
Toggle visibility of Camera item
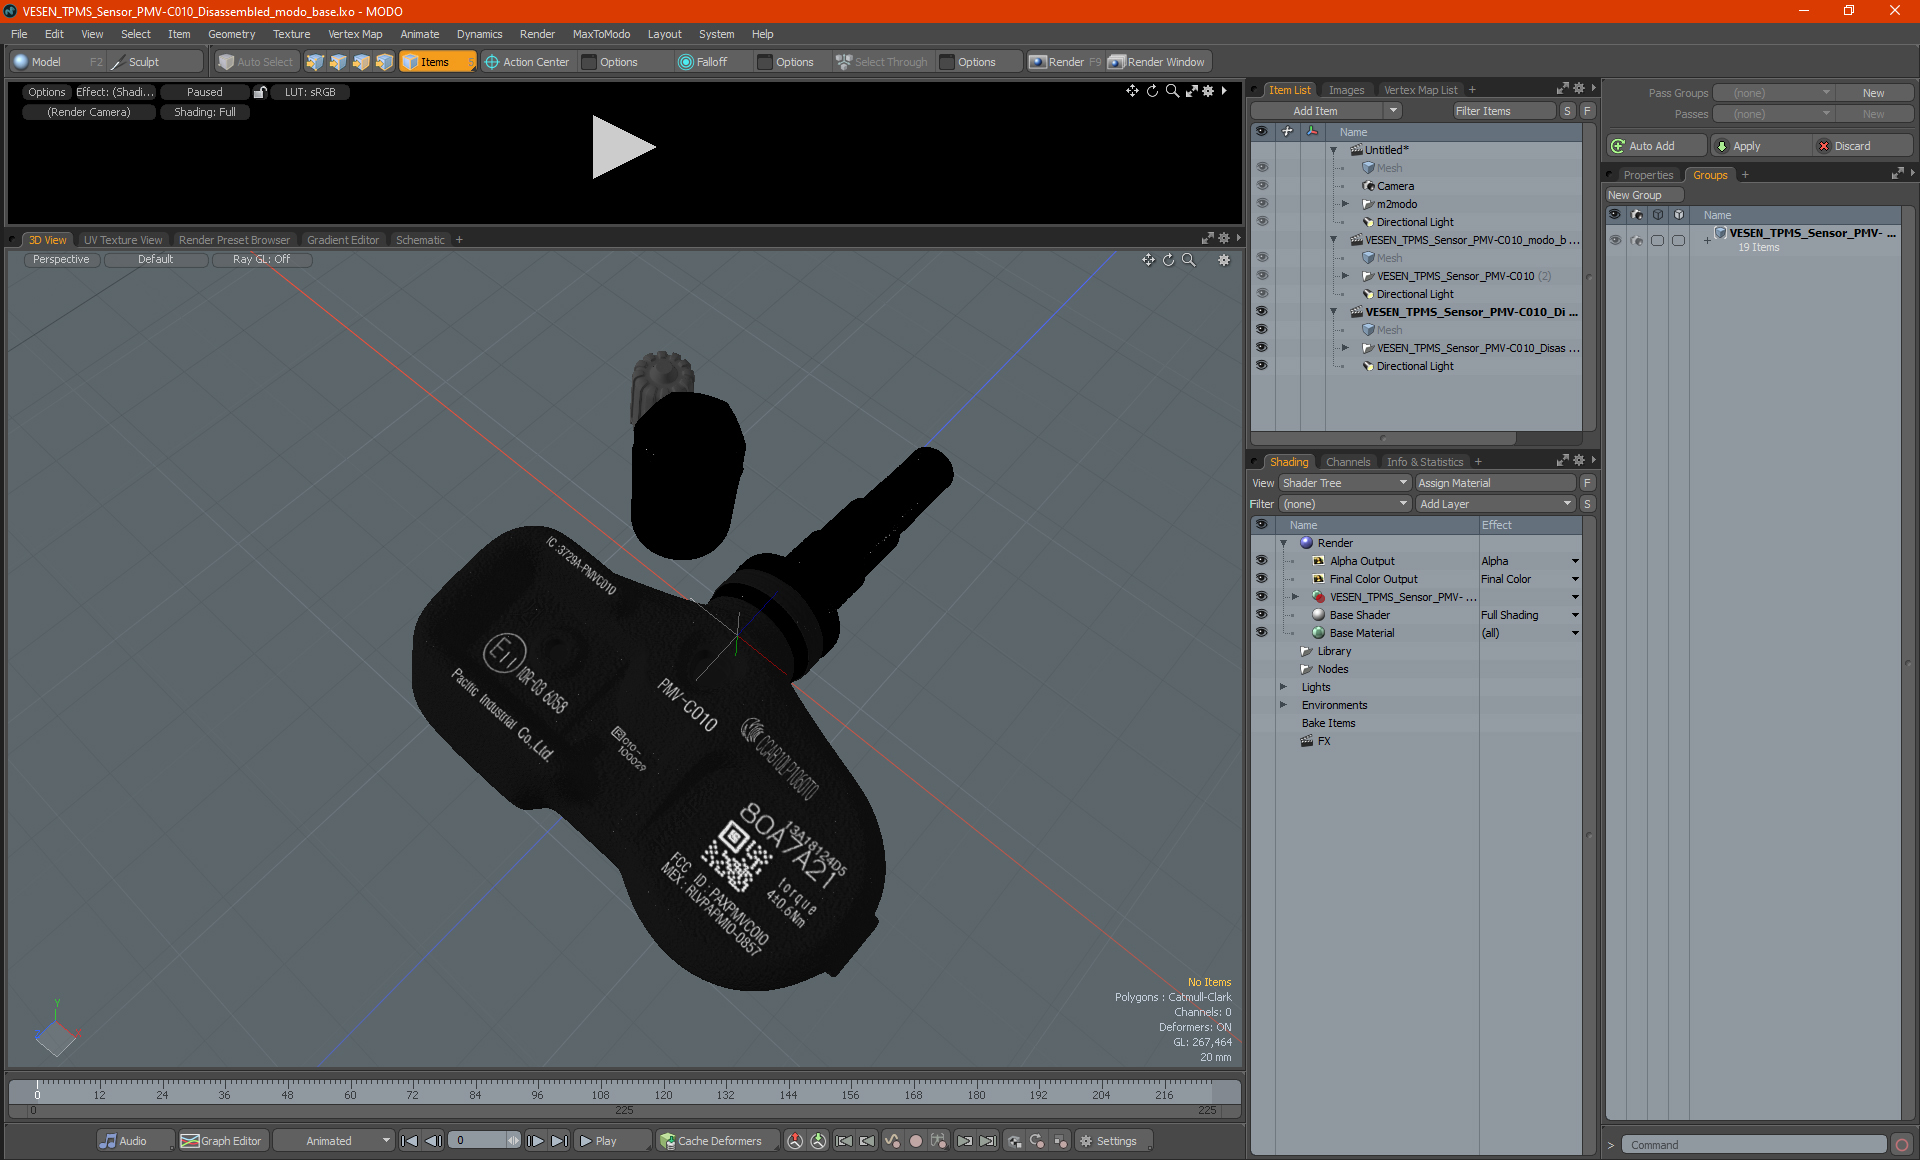[1261, 186]
